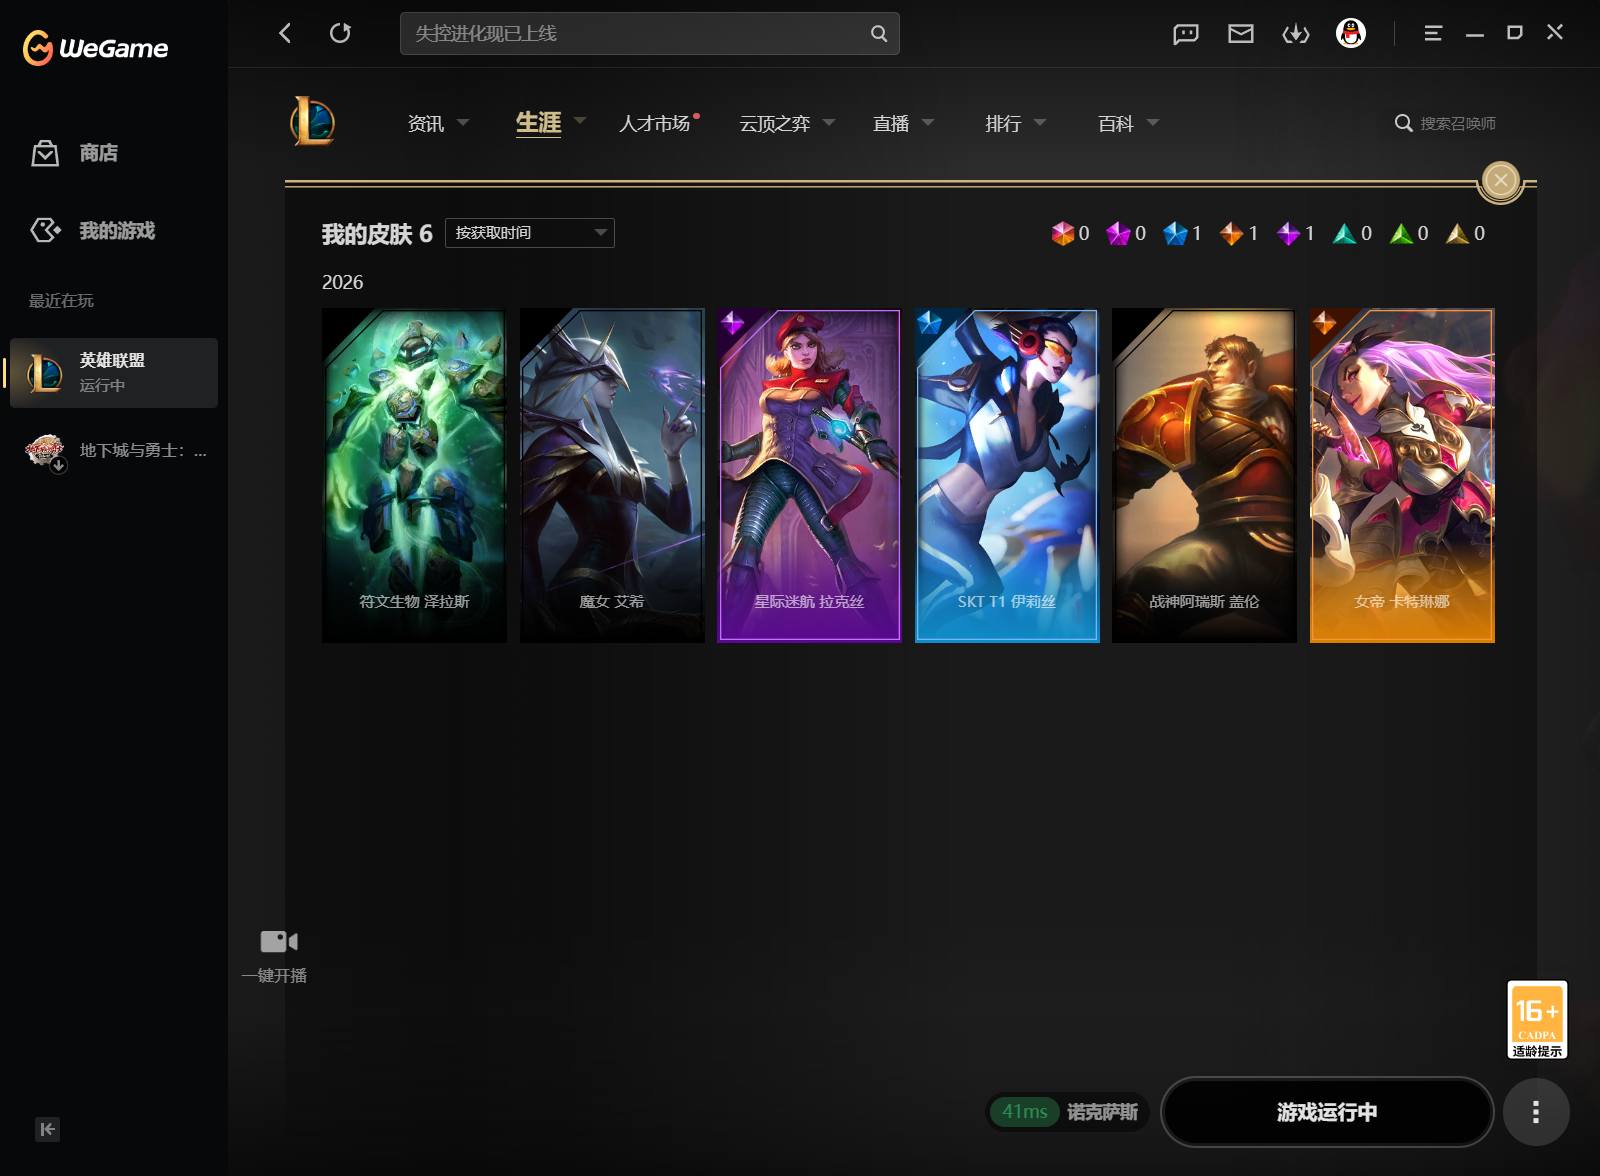Open 商店 in the sidebar
Image resolution: width=1600 pixels, height=1176 pixels.
[98, 153]
